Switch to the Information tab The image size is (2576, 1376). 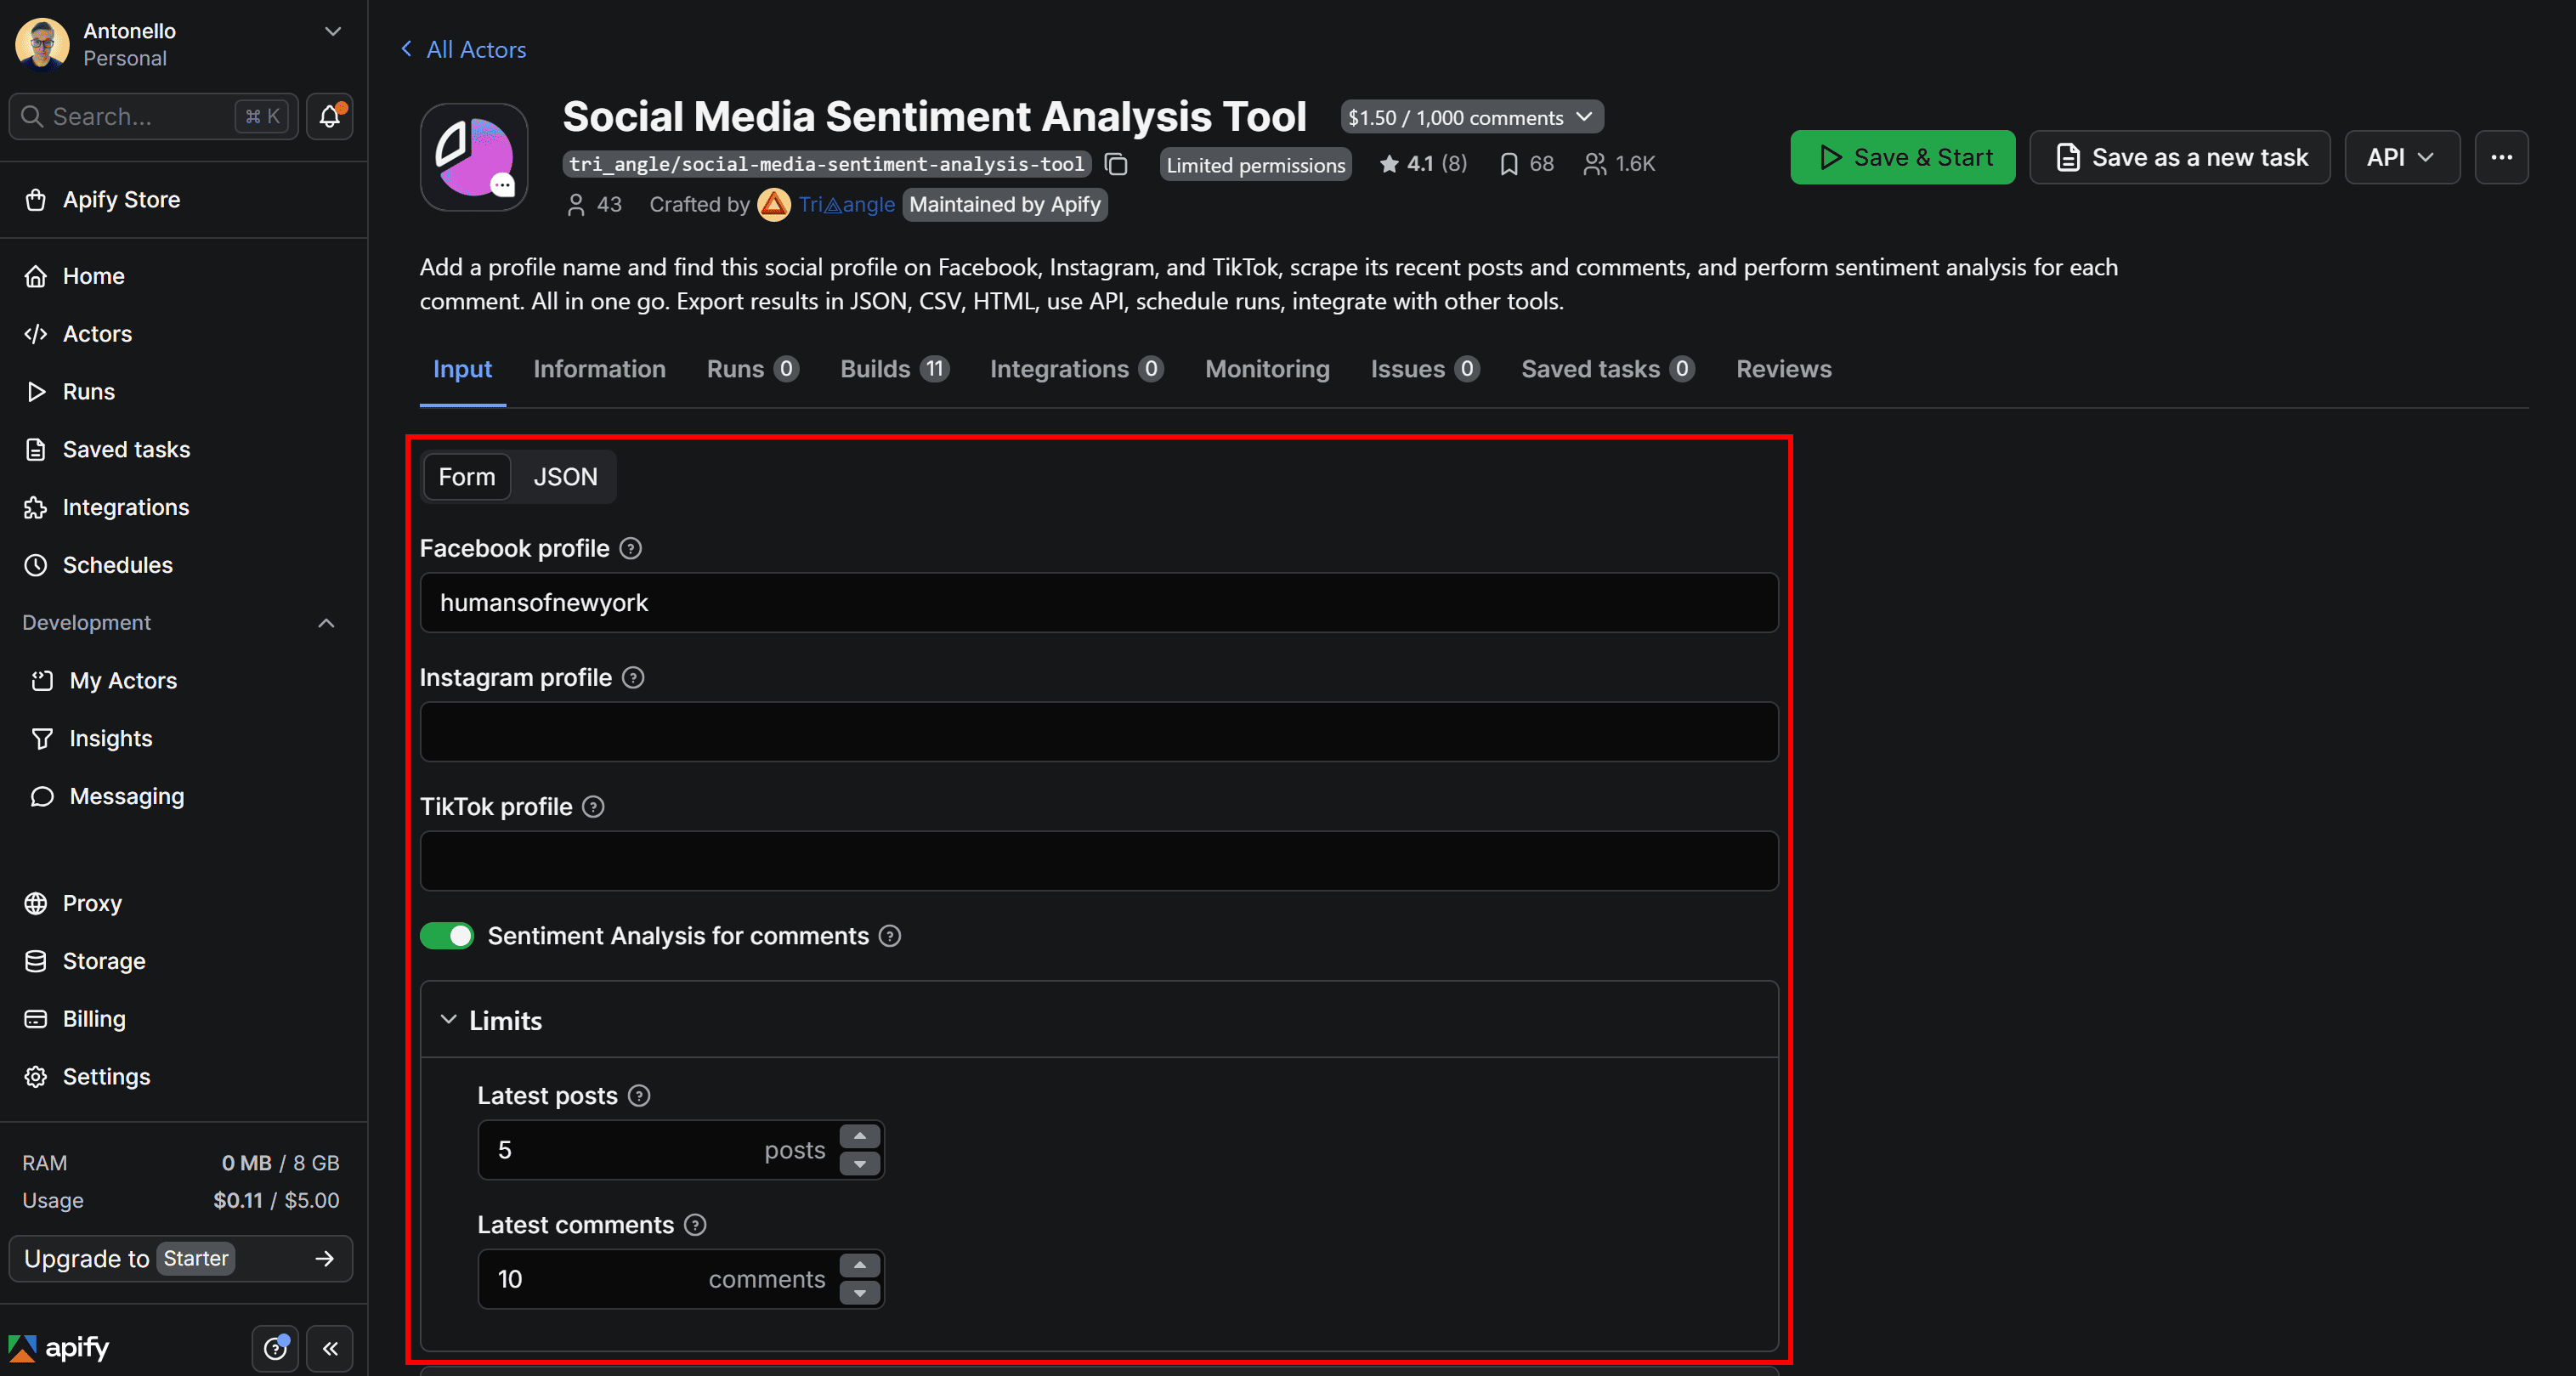click(599, 369)
